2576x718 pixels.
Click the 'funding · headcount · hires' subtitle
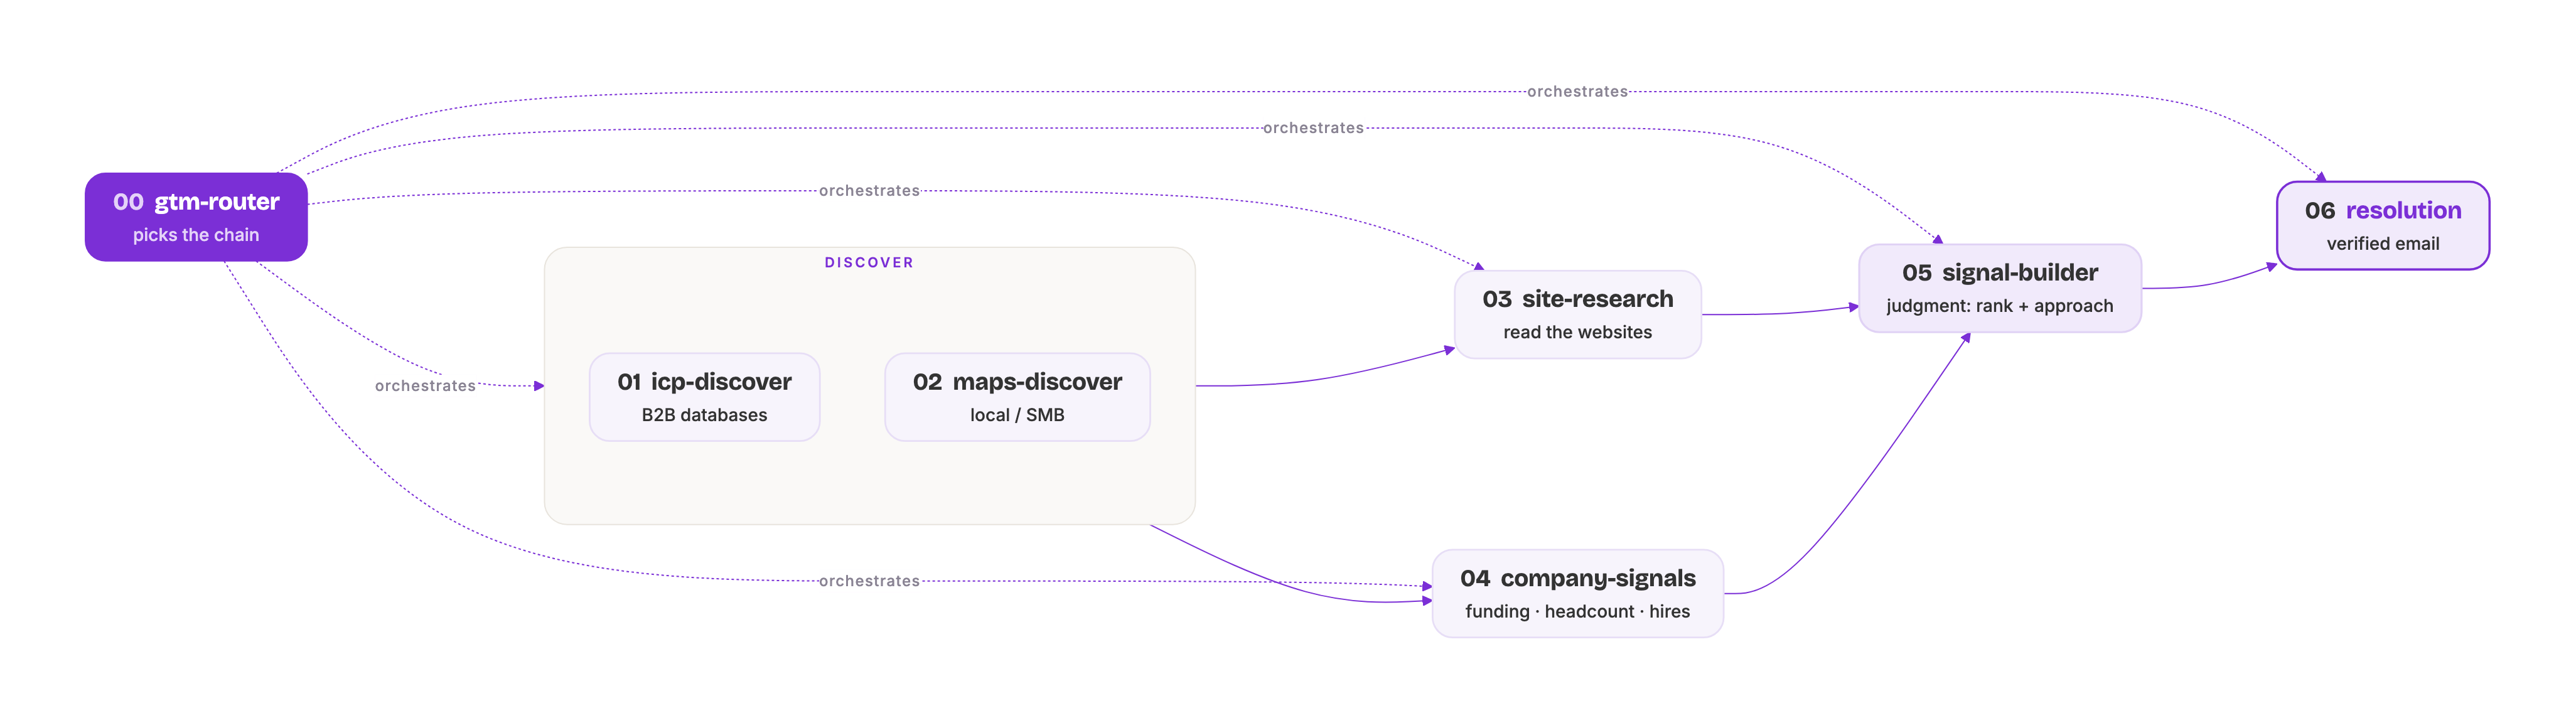[x=1577, y=611]
